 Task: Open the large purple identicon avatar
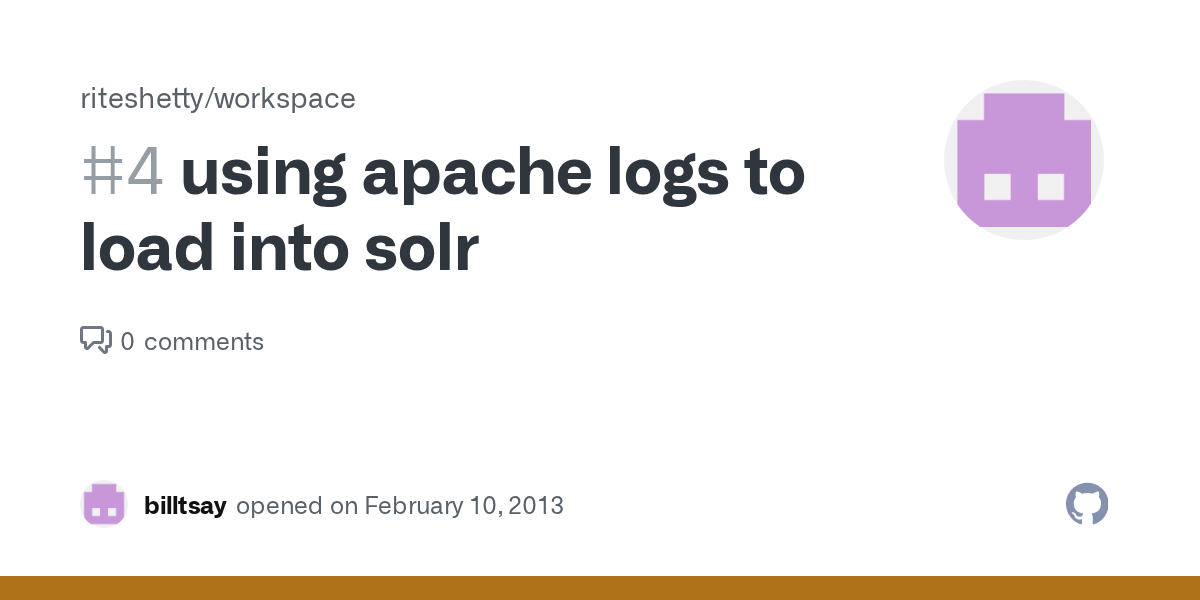[x=1024, y=160]
